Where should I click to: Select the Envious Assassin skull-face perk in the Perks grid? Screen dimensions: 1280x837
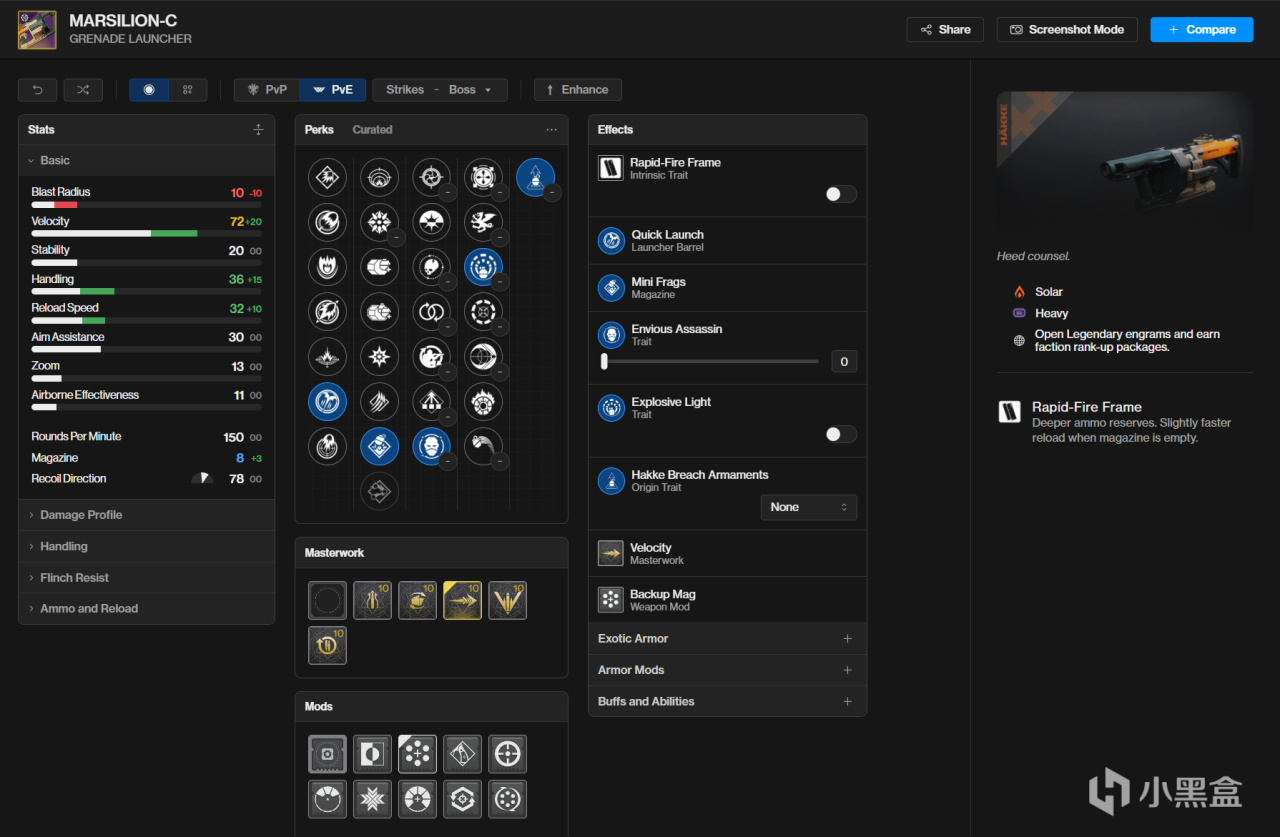point(432,446)
